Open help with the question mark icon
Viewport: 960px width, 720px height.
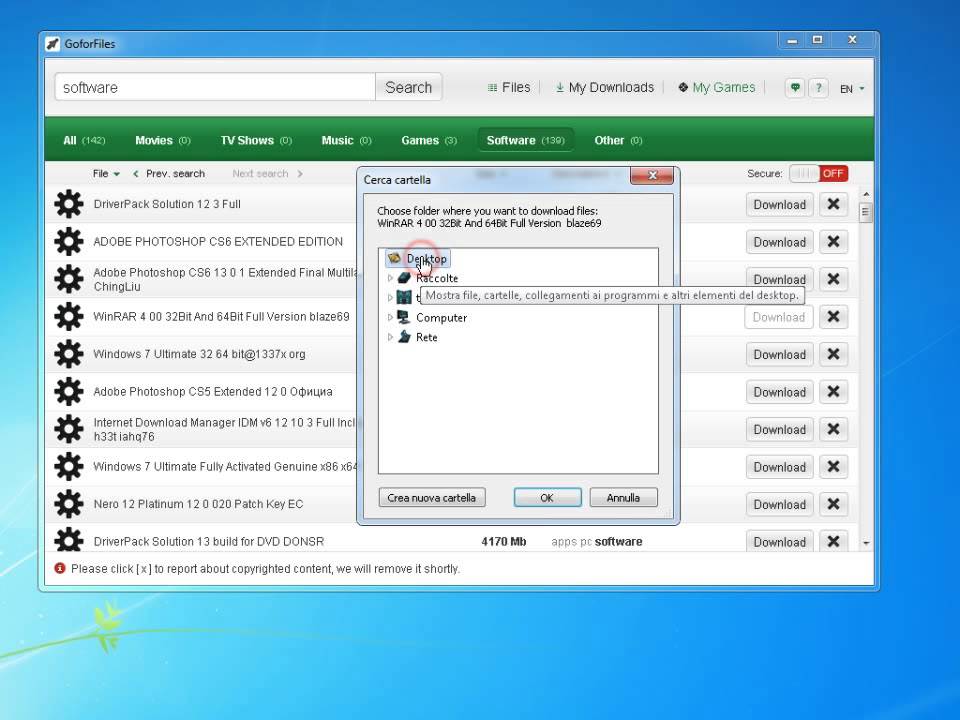819,88
